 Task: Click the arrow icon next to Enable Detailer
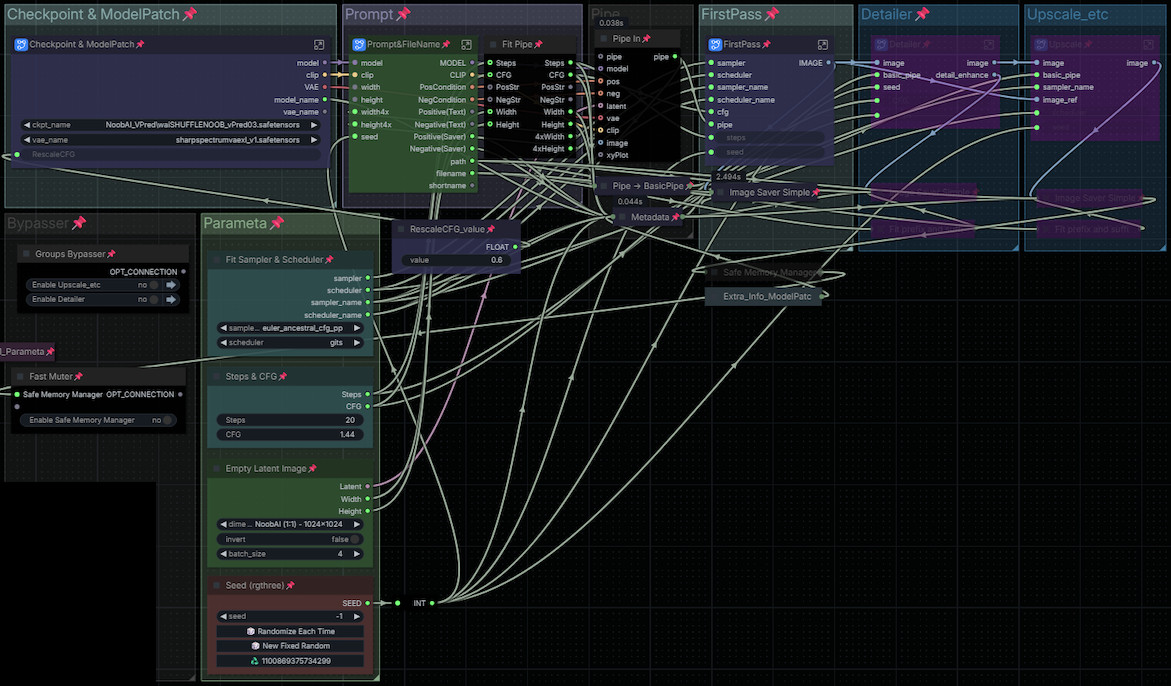(x=171, y=299)
